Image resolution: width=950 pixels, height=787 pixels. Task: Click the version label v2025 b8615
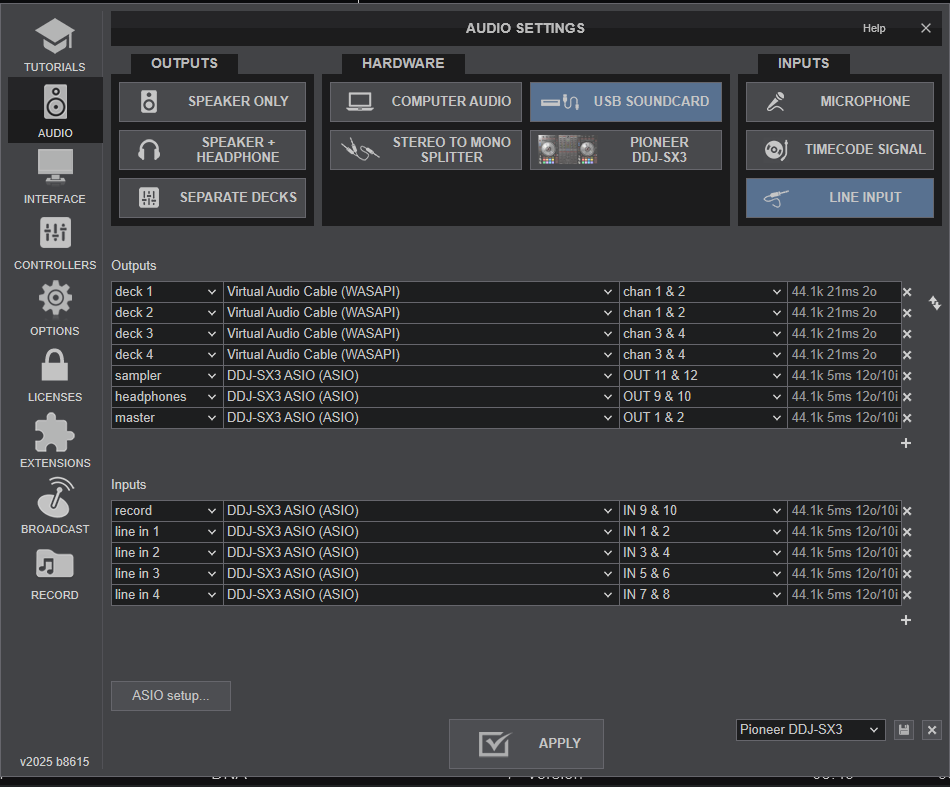click(x=55, y=762)
